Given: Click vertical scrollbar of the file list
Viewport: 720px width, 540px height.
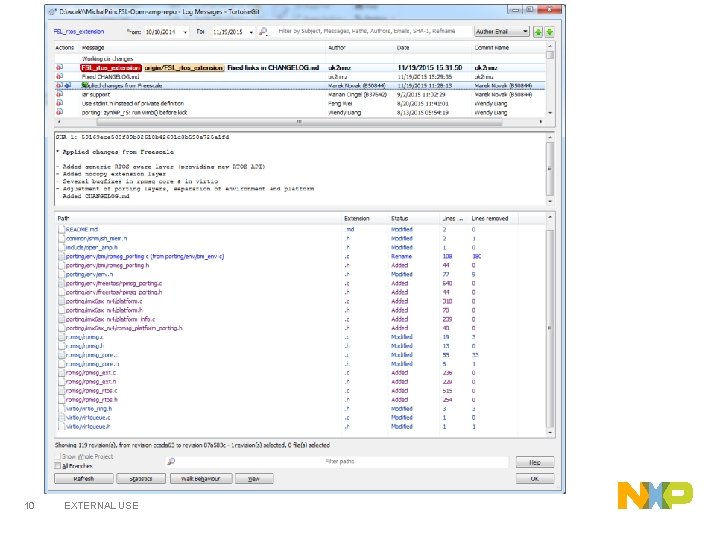Looking at the screenshot, I should (550, 328).
